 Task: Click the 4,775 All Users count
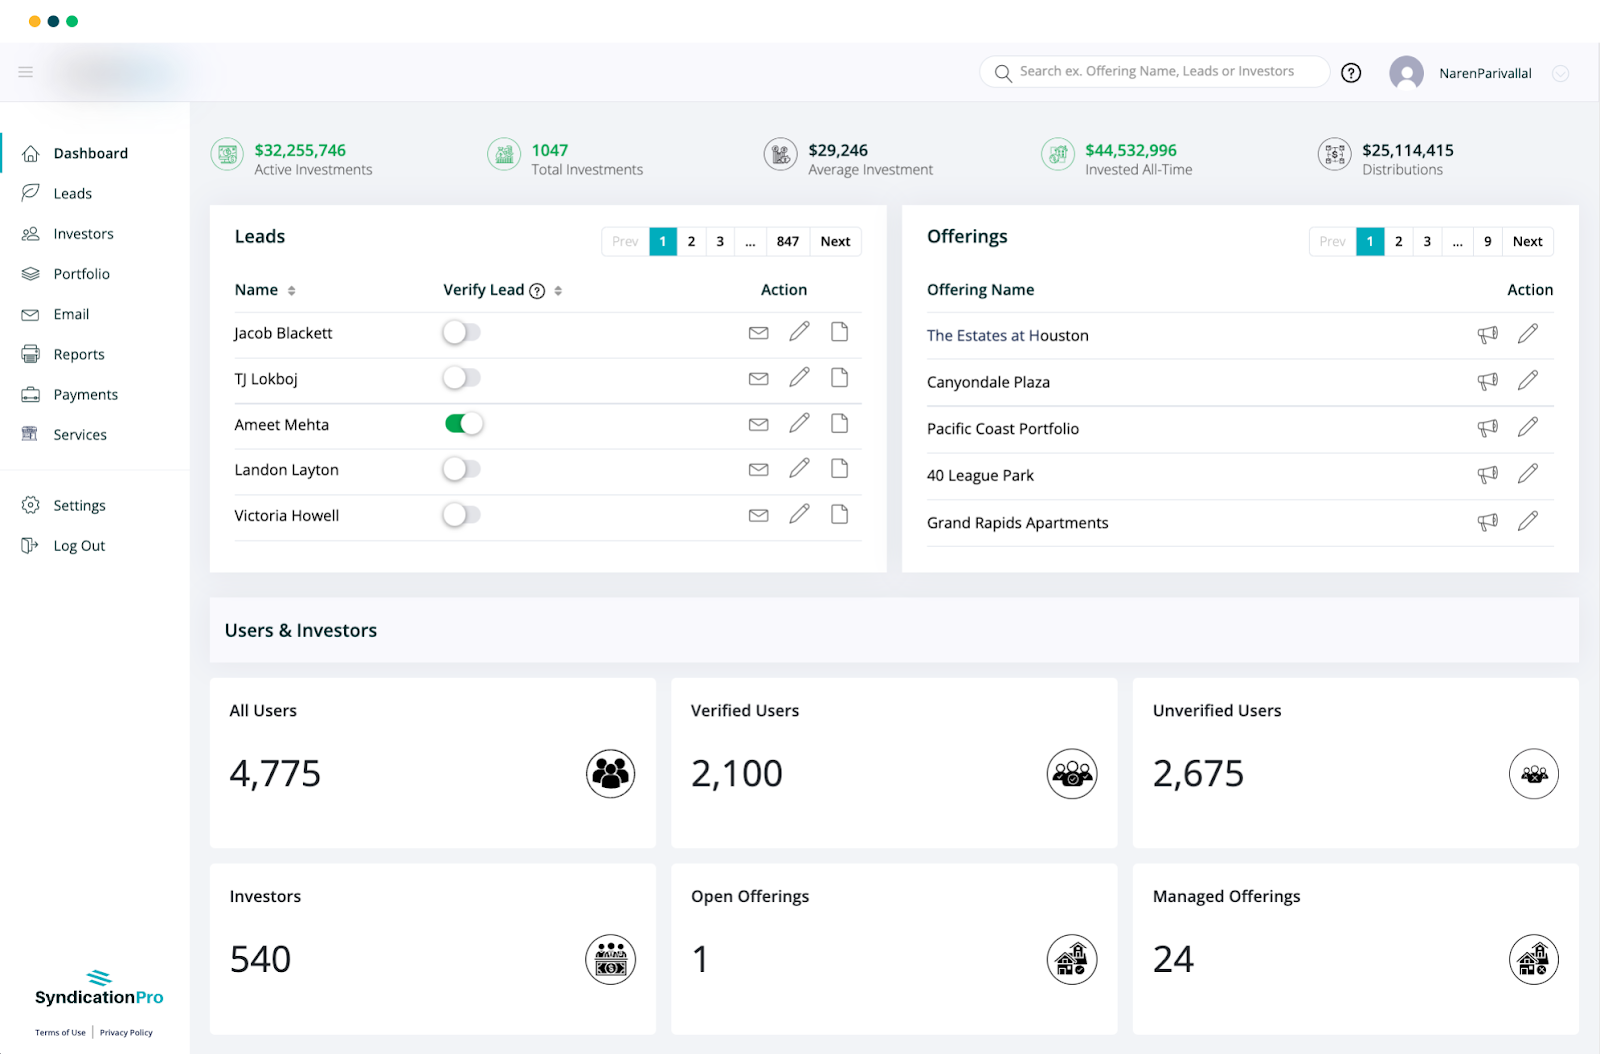coord(275,773)
